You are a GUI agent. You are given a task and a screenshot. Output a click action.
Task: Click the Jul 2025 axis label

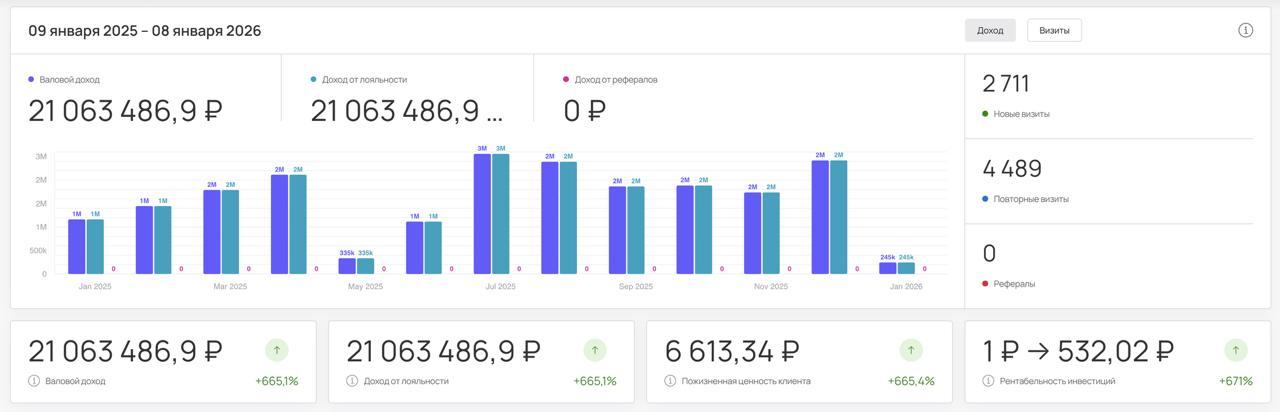tap(500, 287)
